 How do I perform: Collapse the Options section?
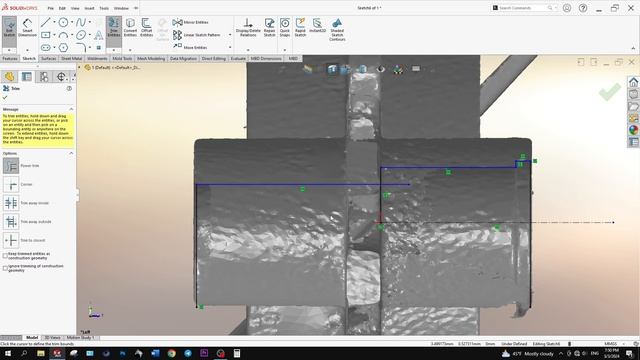coord(71,153)
